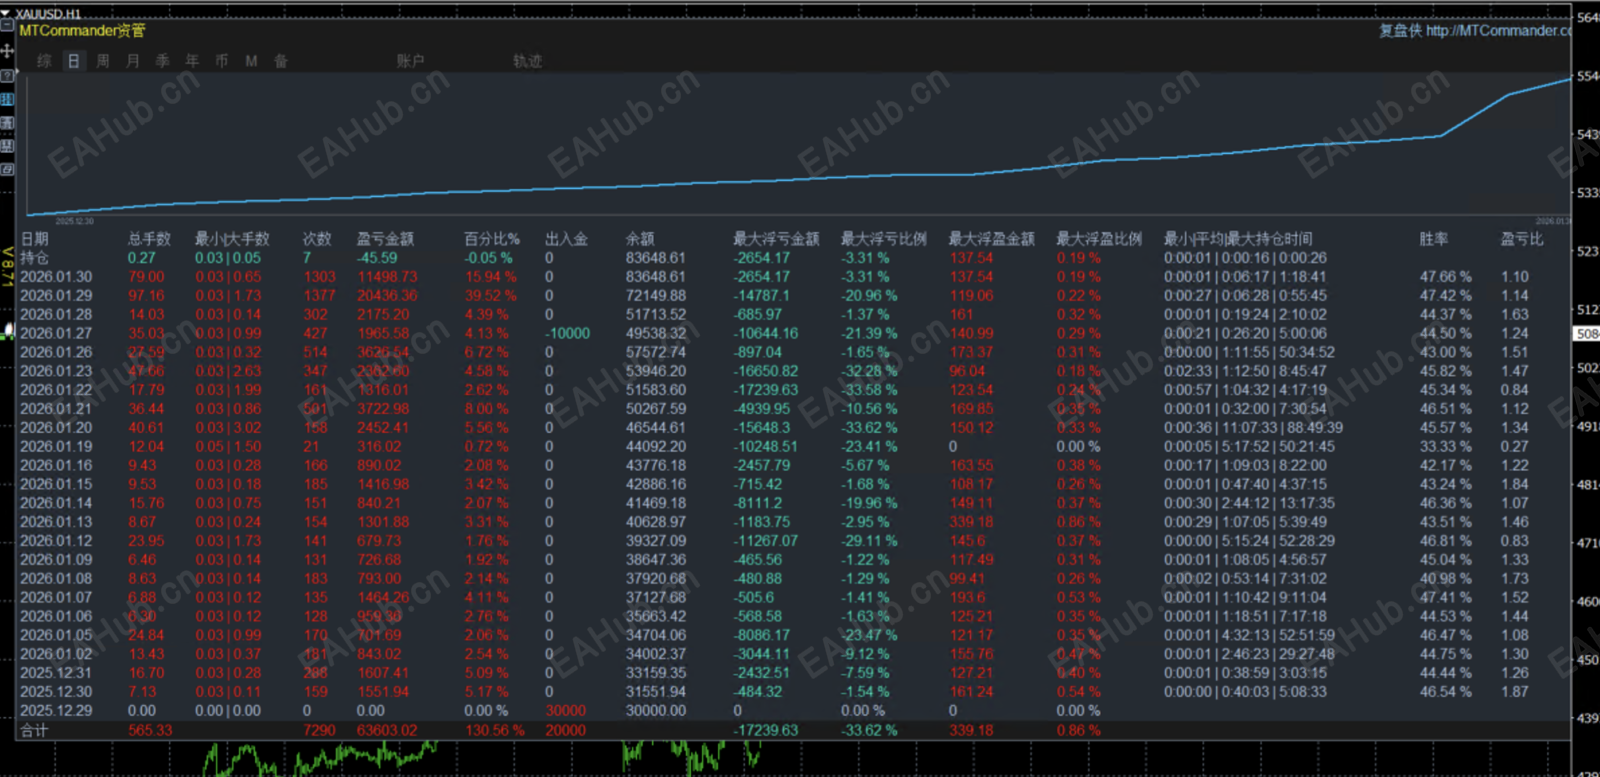Image resolution: width=1600 pixels, height=777 pixels.
Task: Switch to the 季 quarterly tab
Action: point(163,61)
